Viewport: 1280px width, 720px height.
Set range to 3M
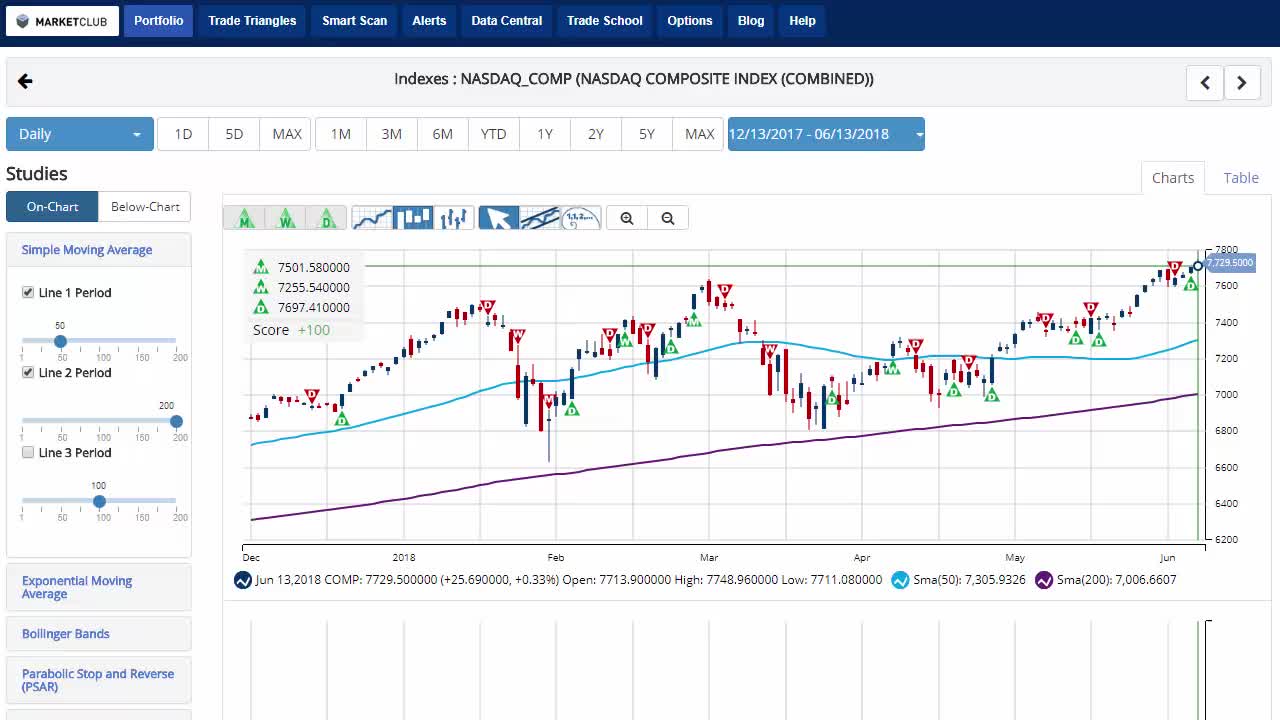tap(392, 134)
